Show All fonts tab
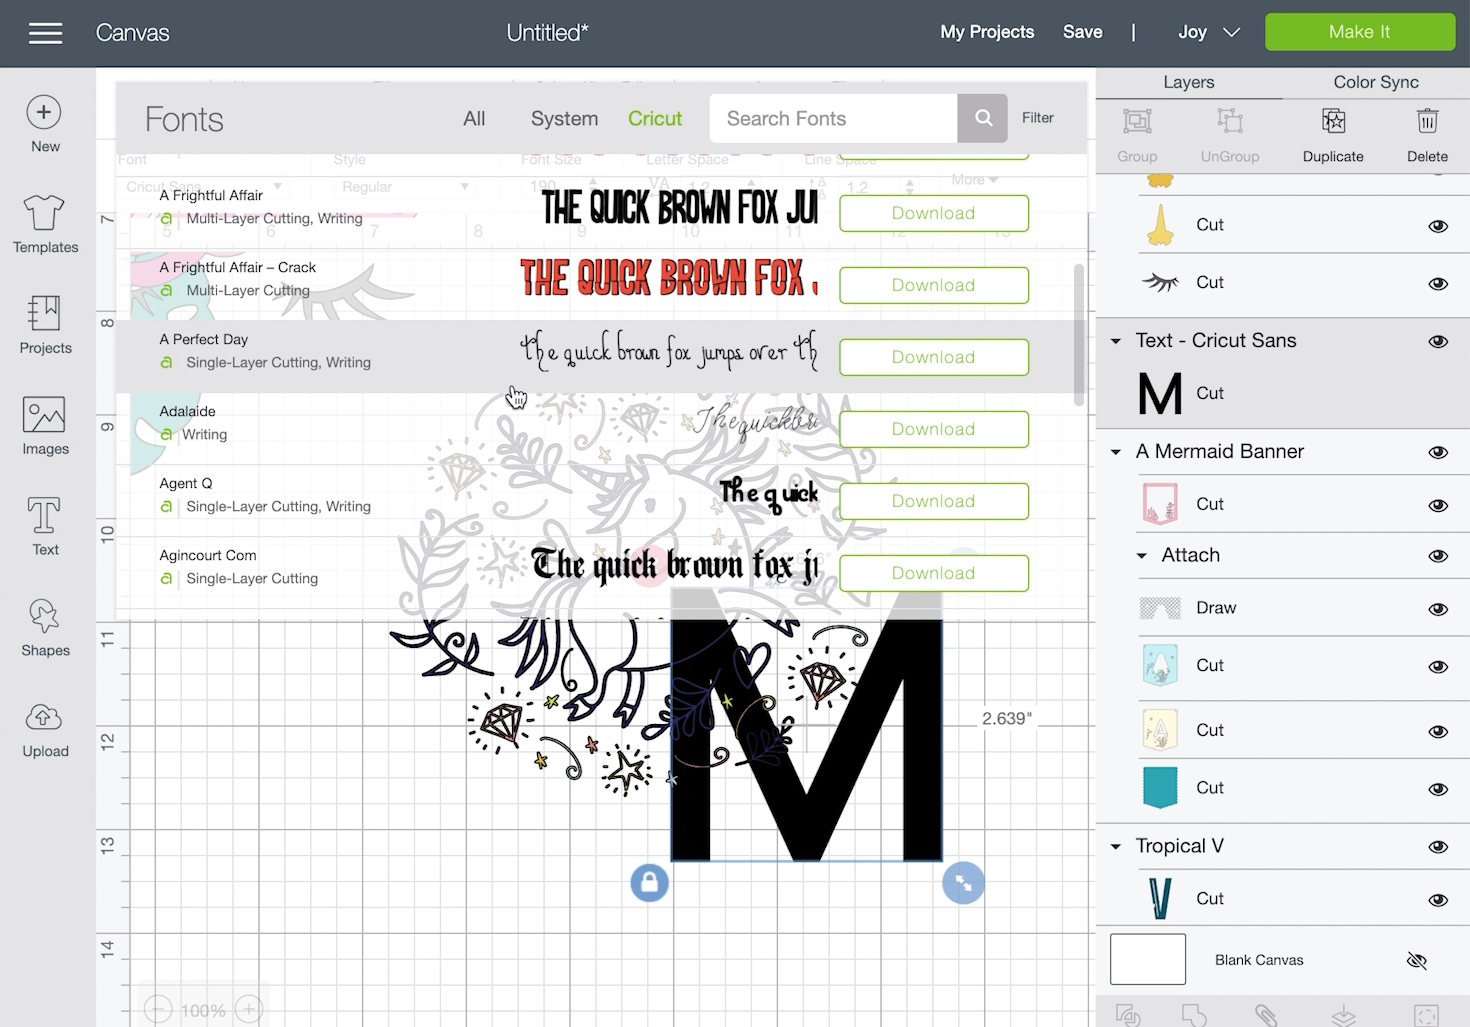Image resolution: width=1470 pixels, height=1027 pixels. [474, 118]
